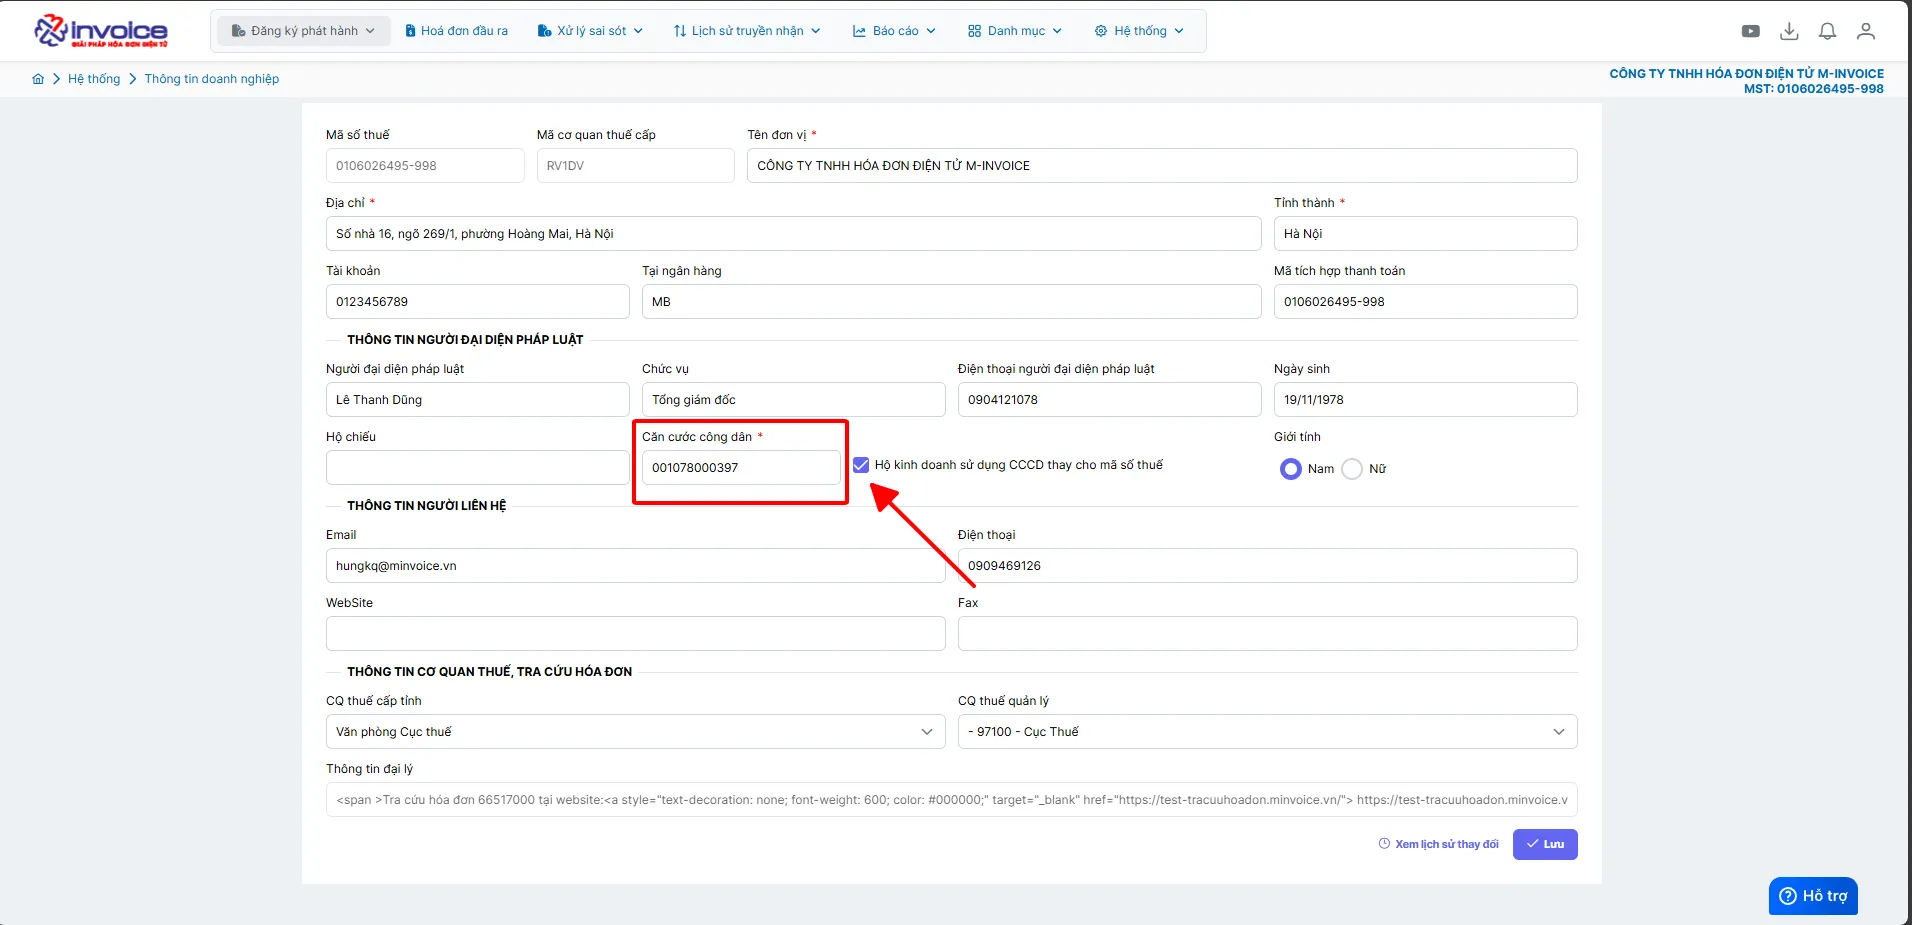The height and width of the screenshot is (925, 1912).
Task: Click the Địa chỉ input field
Action: click(x=793, y=234)
